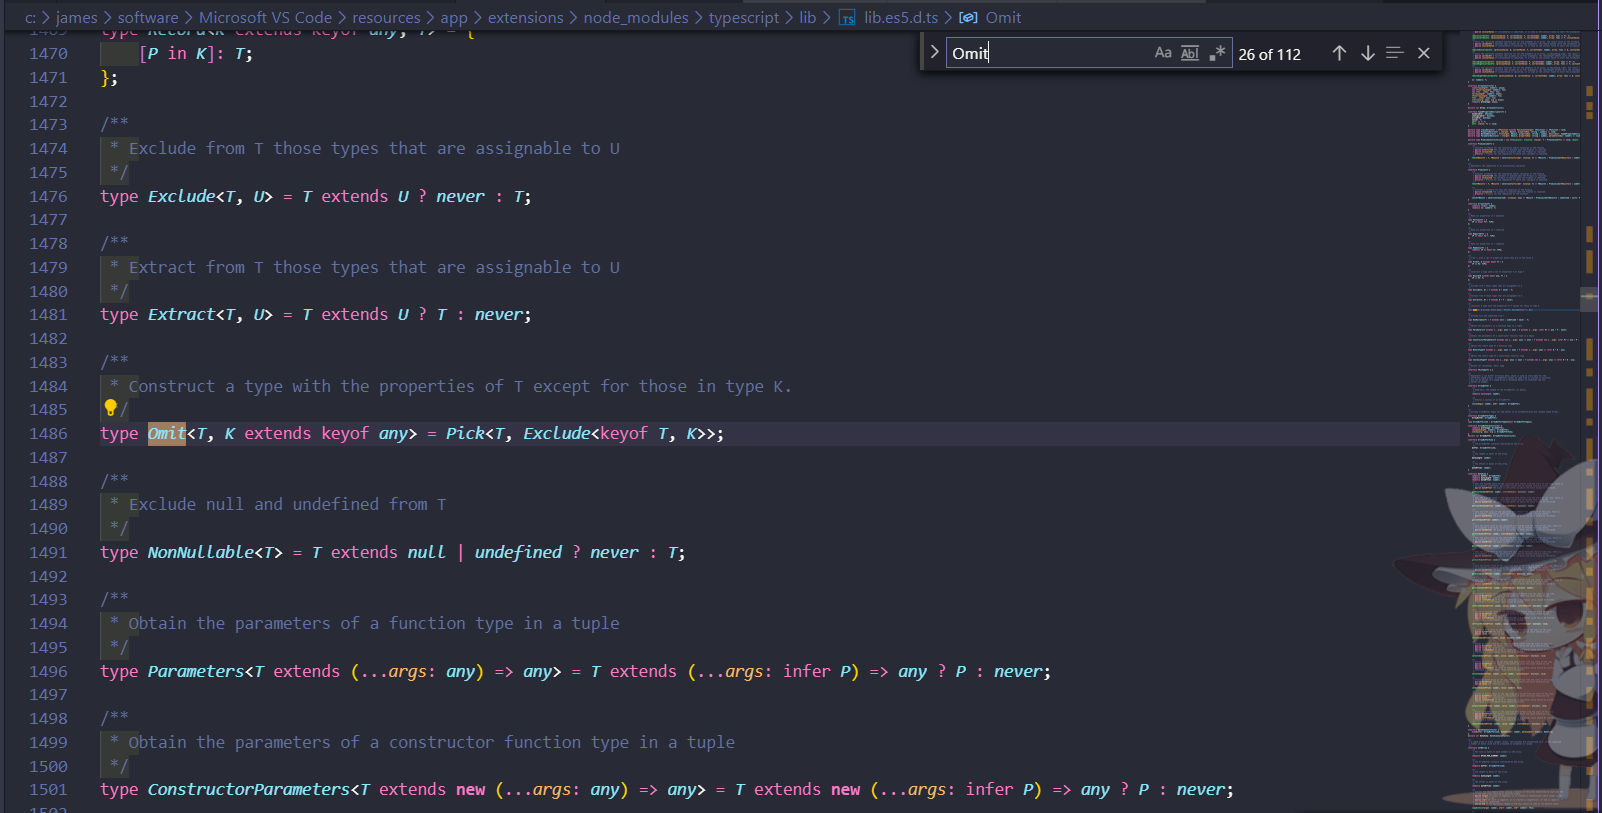Viewport: 1602px width, 813px height.
Task: Open the Omit symbol breadcrumb
Action: [1003, 17]
